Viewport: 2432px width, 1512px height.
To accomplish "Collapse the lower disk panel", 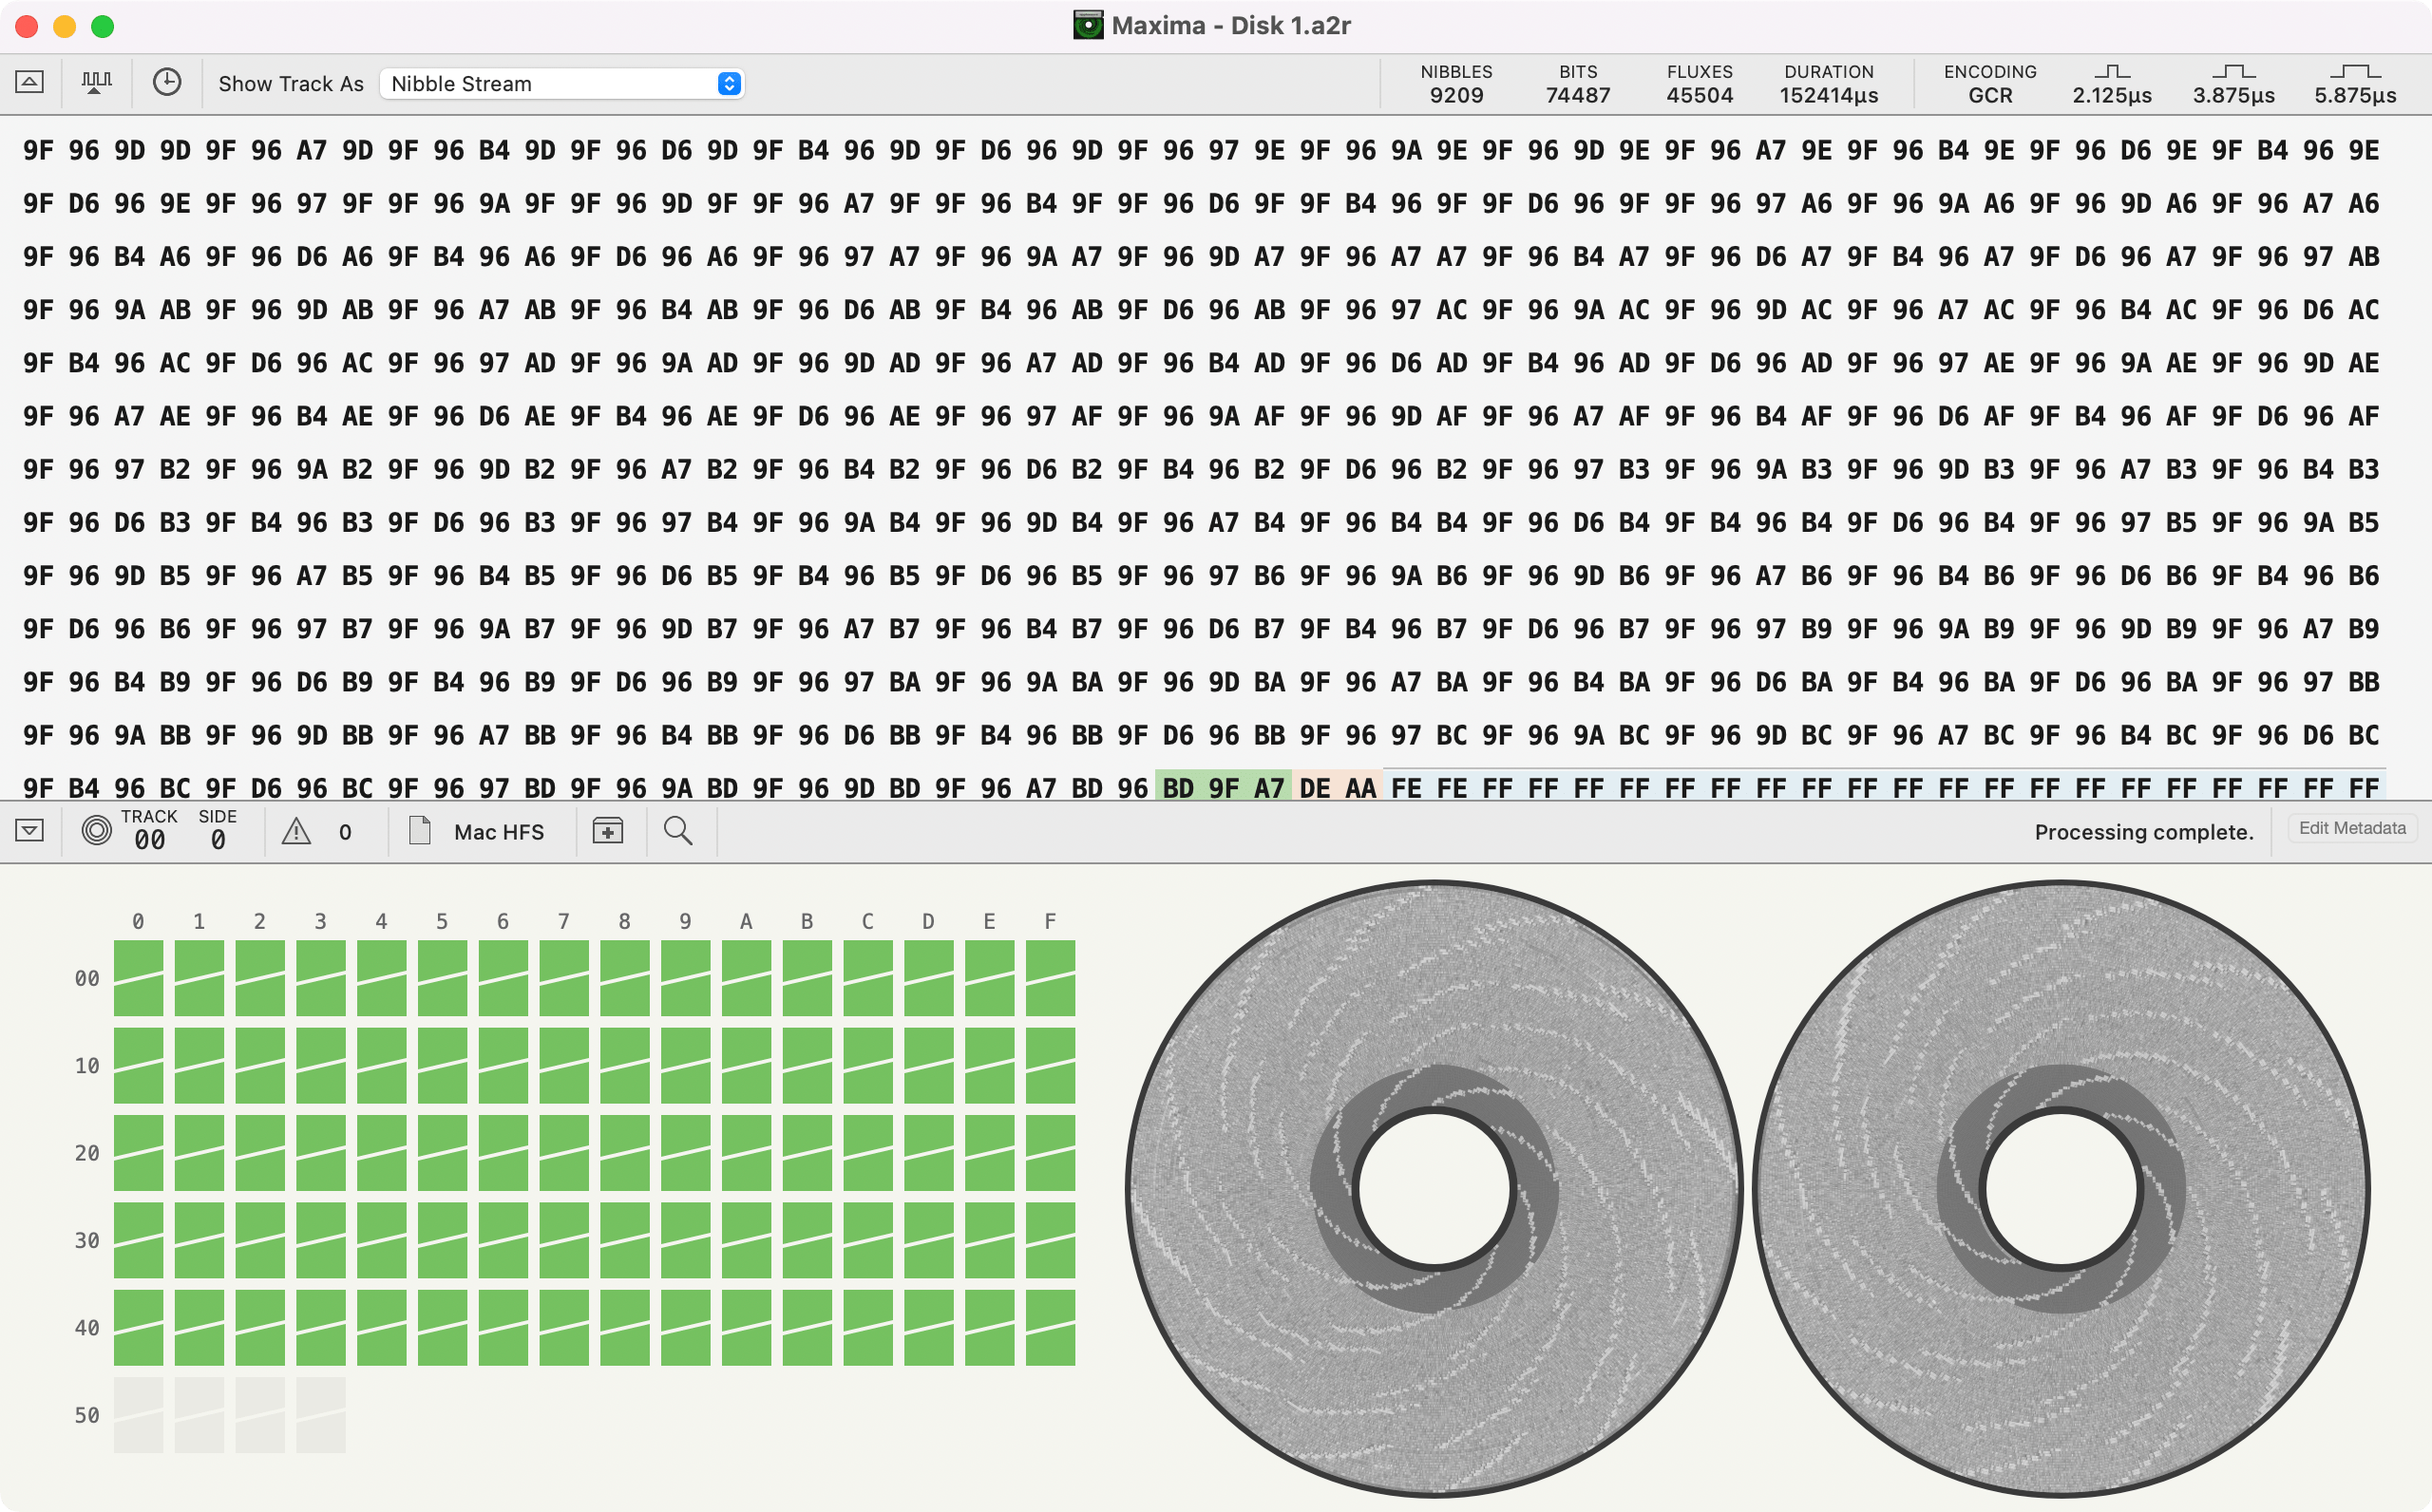I will pos(29,830).
